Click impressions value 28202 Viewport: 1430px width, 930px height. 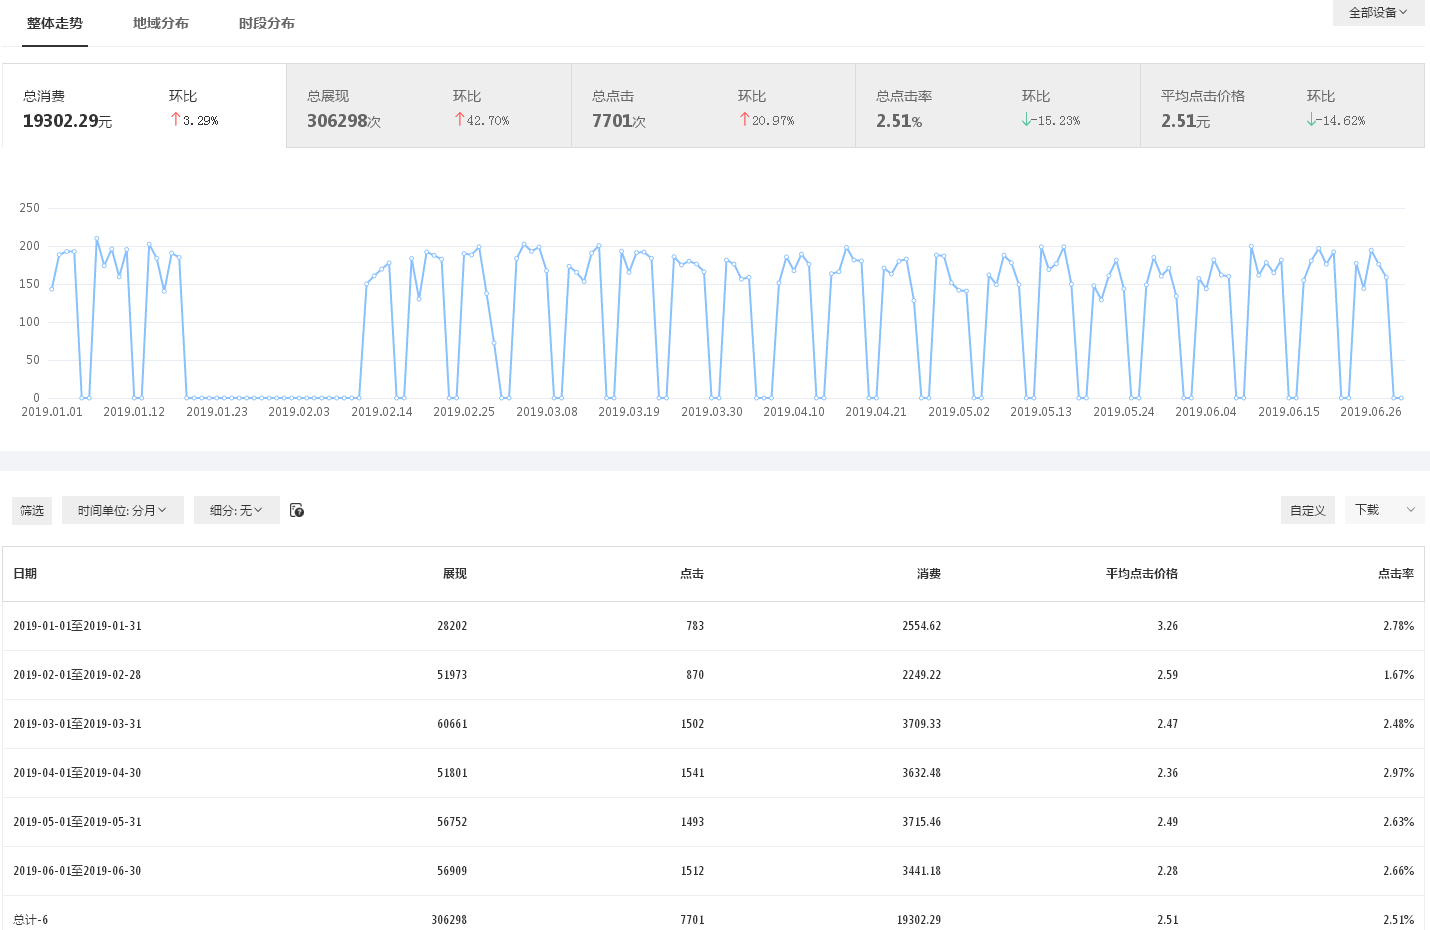(452, 626)
